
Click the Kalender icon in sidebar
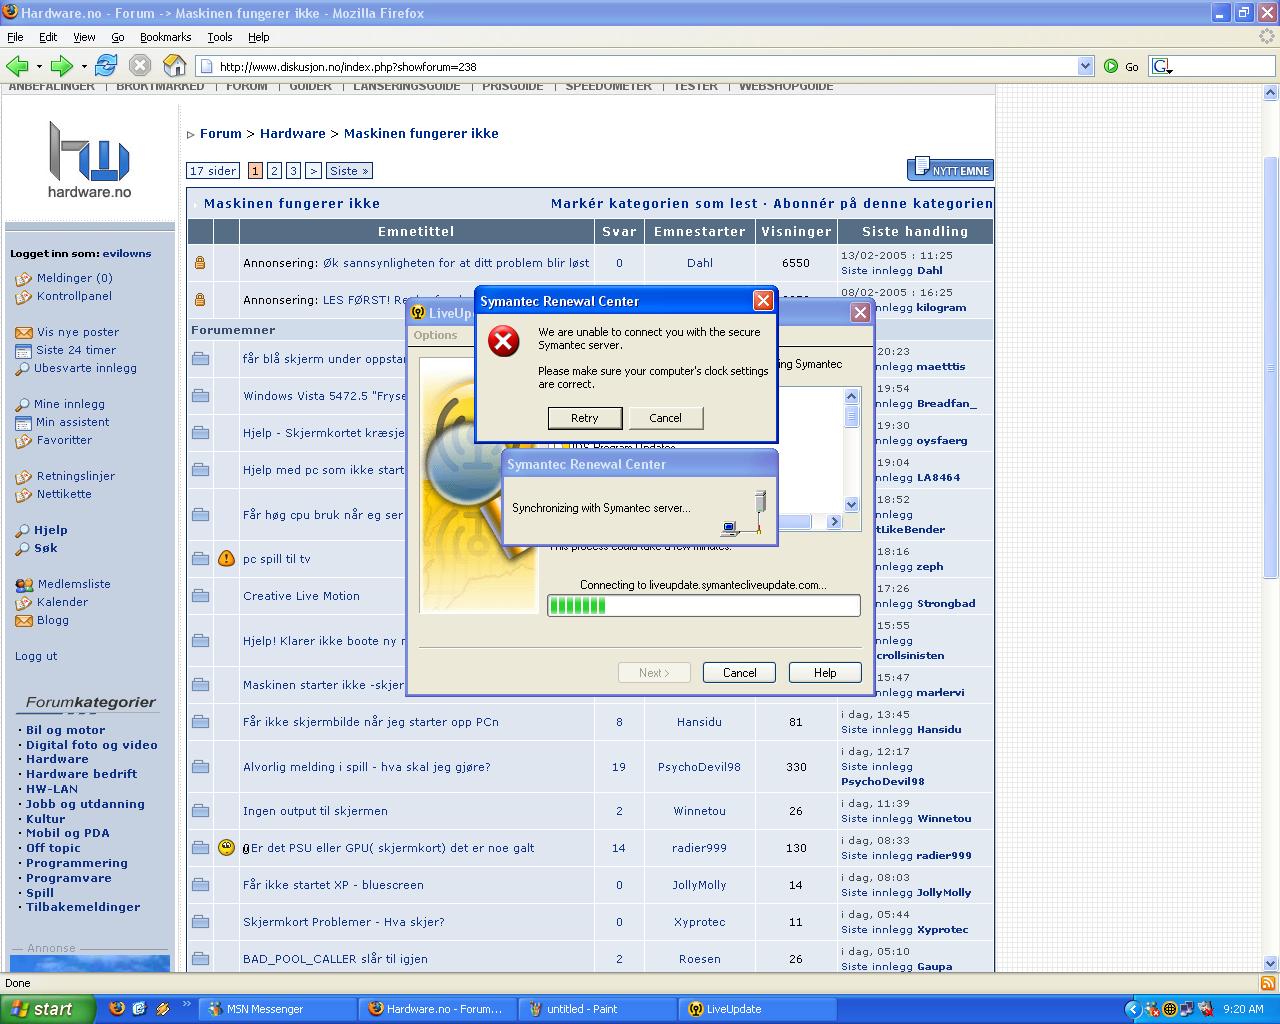pyautogui.click(x=23, y=603)
